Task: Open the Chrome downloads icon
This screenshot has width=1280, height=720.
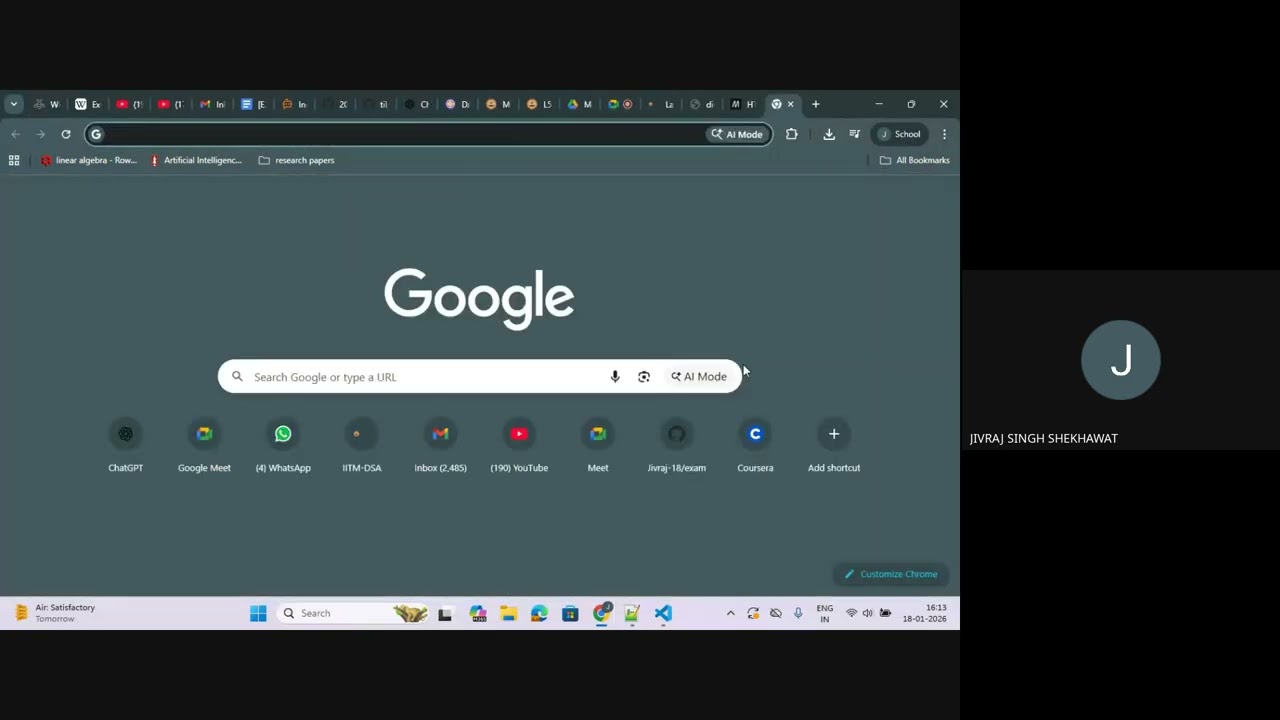Action: pos(829,134)
